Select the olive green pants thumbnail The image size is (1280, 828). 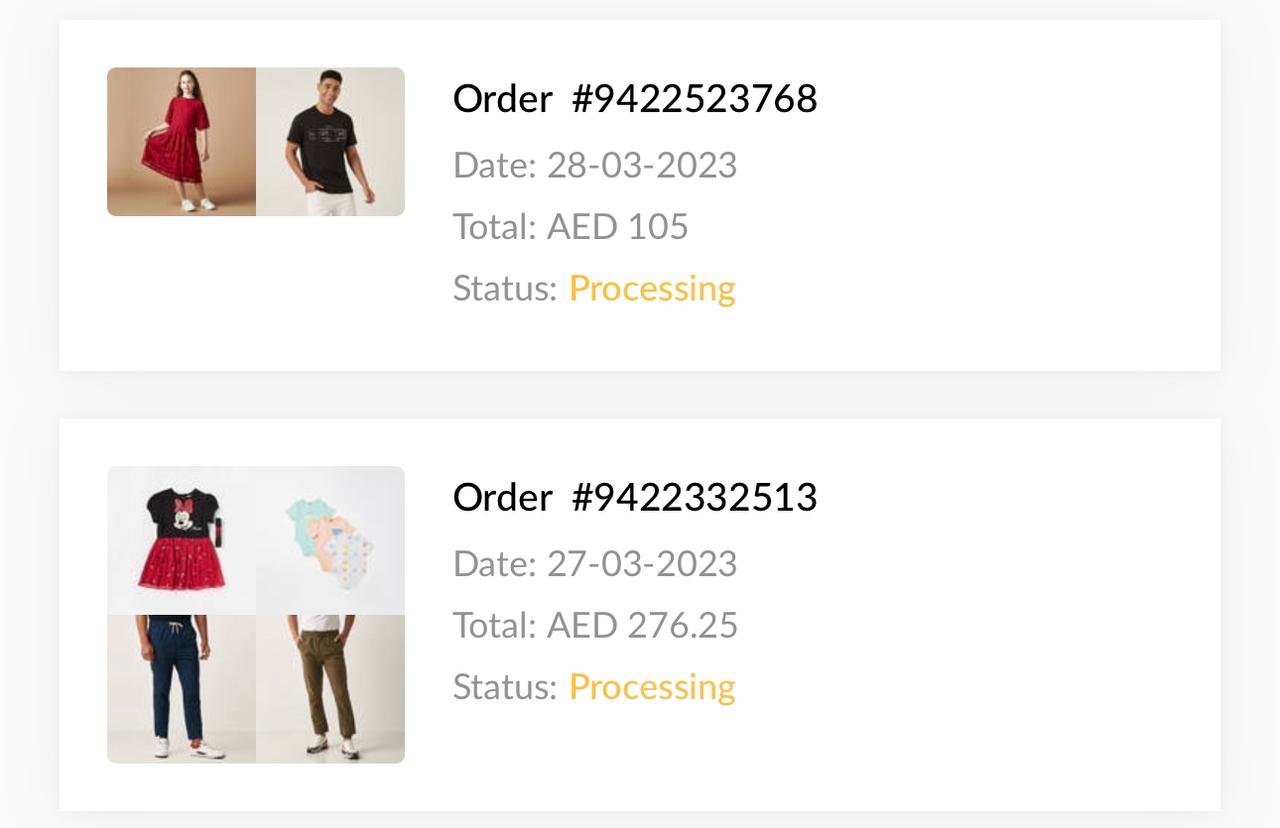pos(330,689)
